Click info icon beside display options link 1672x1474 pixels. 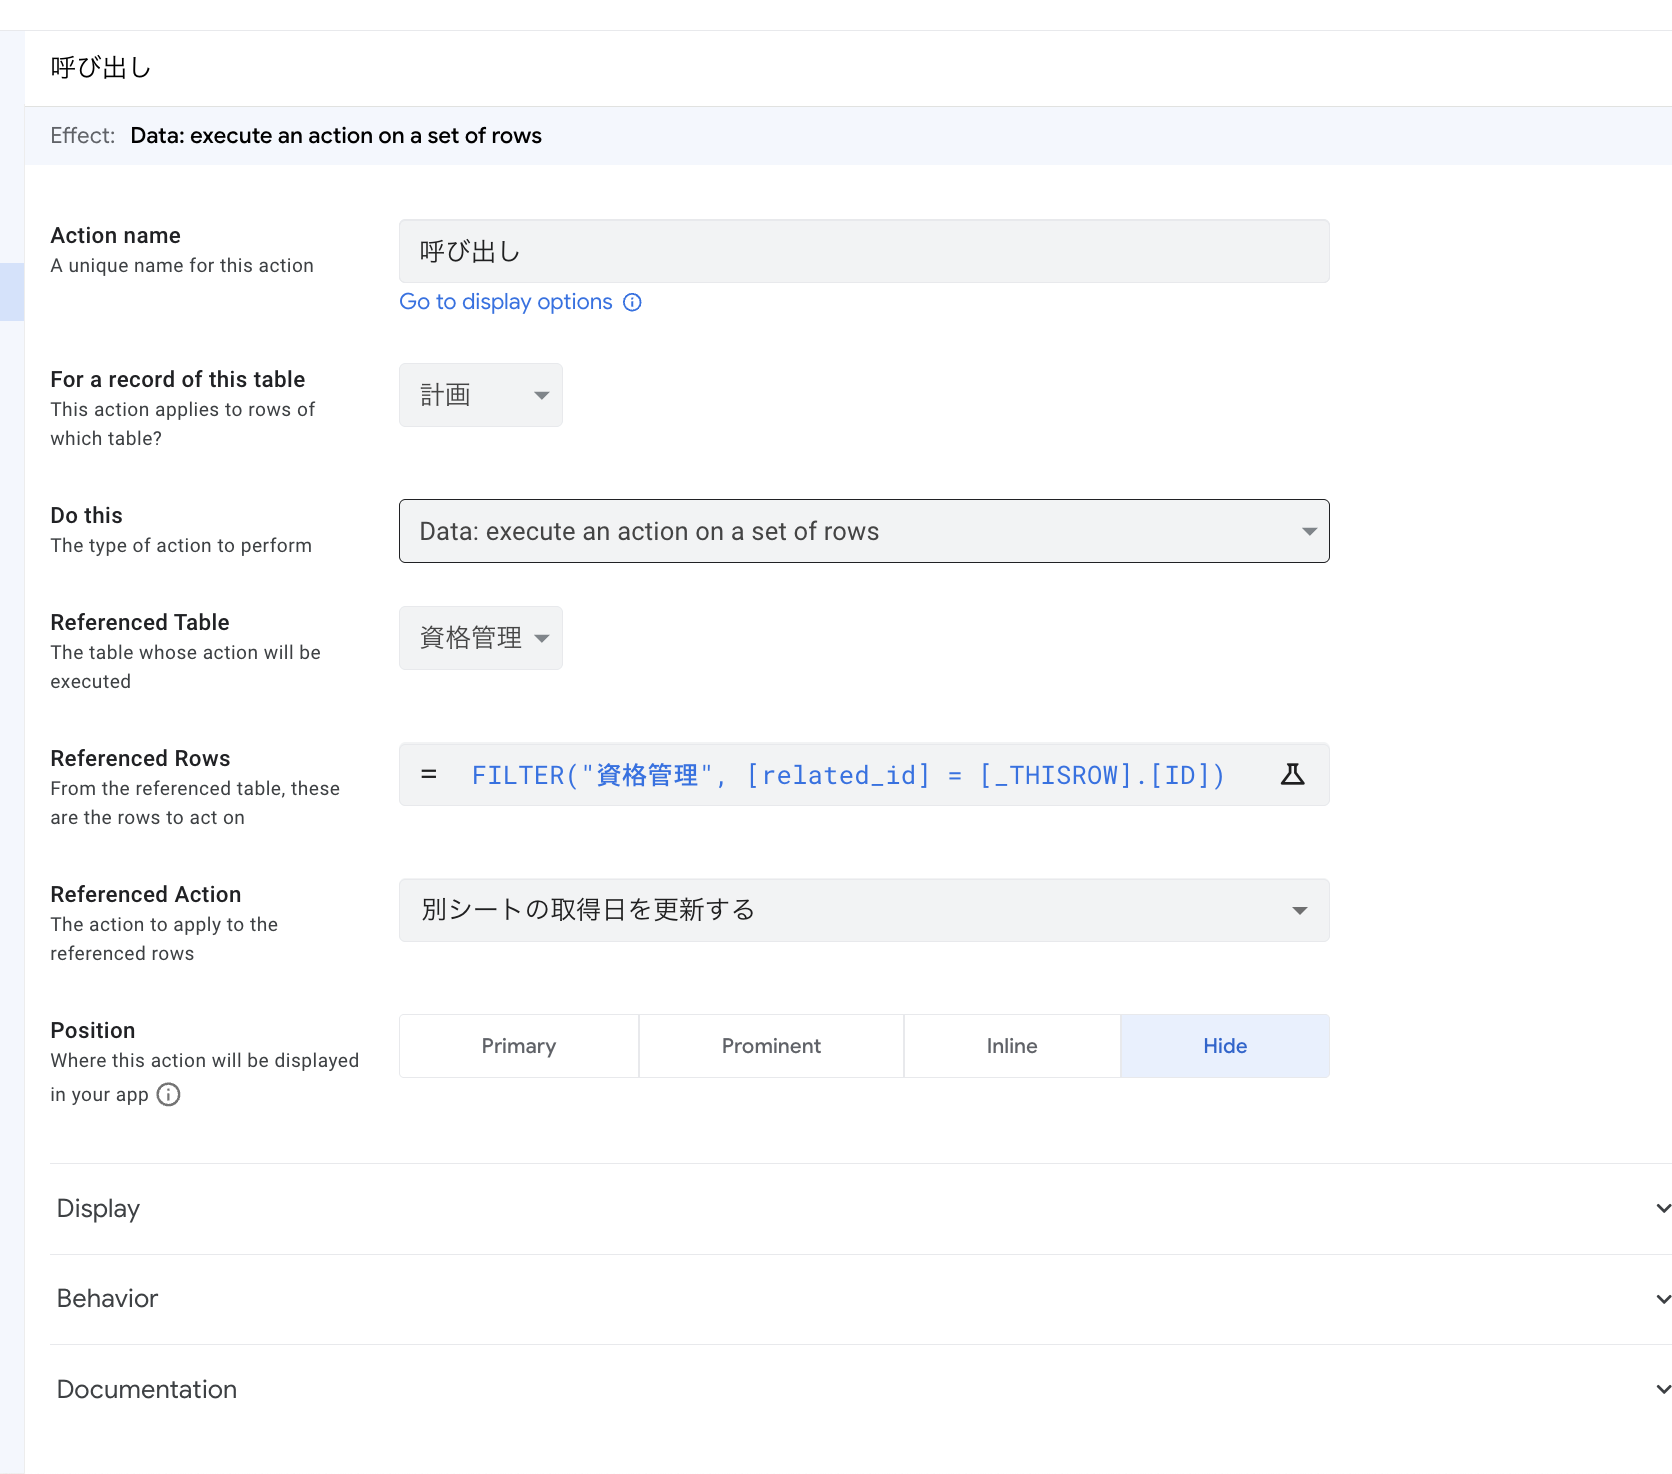tap(632, 302)
